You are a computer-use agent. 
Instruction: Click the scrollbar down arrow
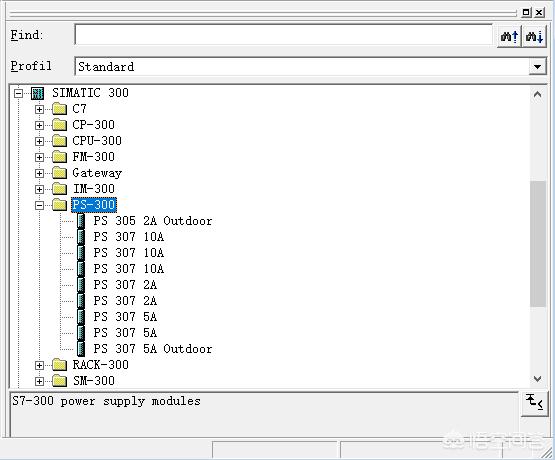[x=537, y=379]
